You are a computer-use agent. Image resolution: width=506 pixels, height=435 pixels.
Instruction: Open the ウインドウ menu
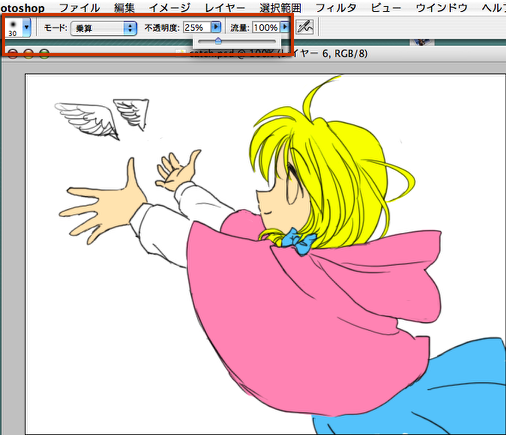coord(441,7)
